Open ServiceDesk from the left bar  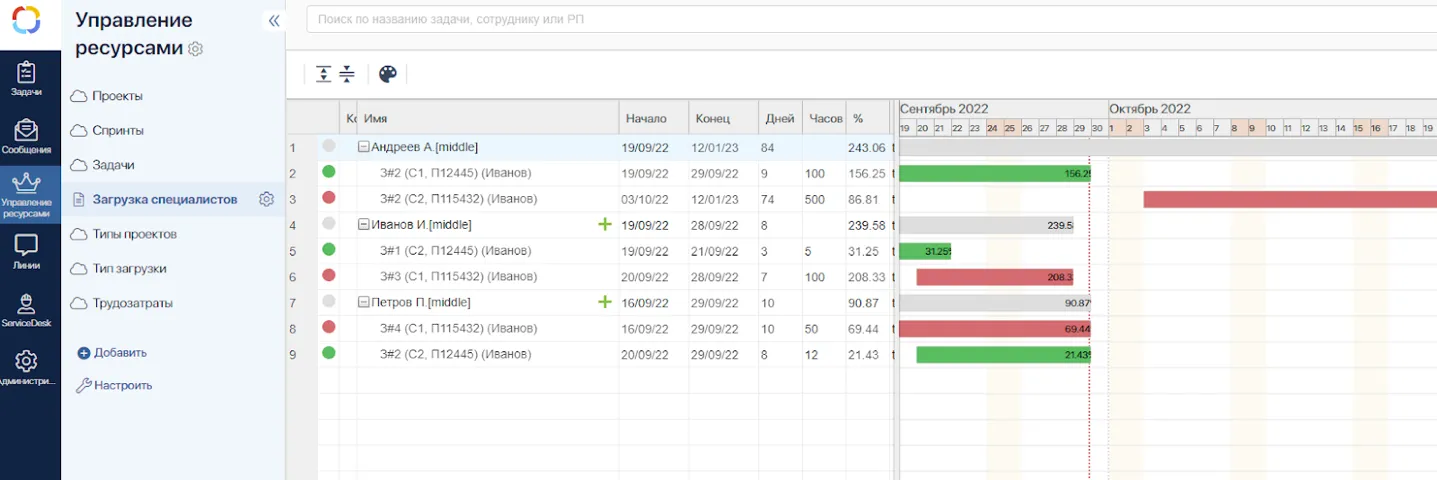pos(26,309)
